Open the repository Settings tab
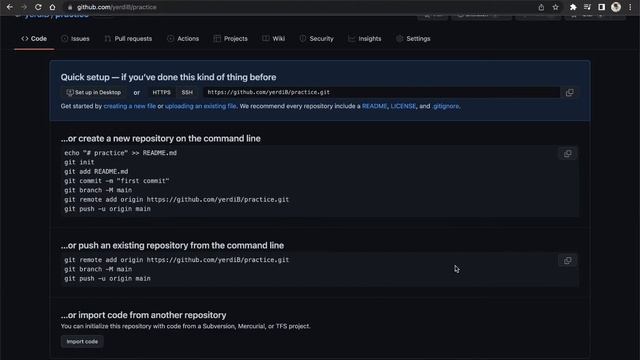The image size is (640, 360). (413, 39)
